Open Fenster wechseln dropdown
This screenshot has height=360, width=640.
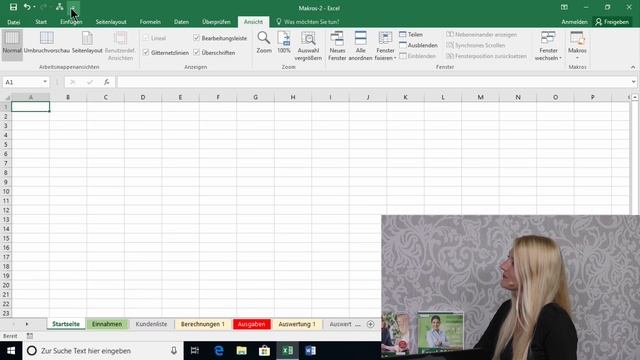[x=548, y=46]
